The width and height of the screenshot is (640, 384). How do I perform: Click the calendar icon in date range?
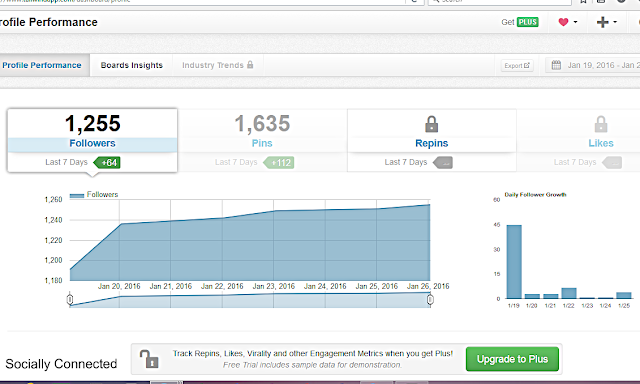556,65
